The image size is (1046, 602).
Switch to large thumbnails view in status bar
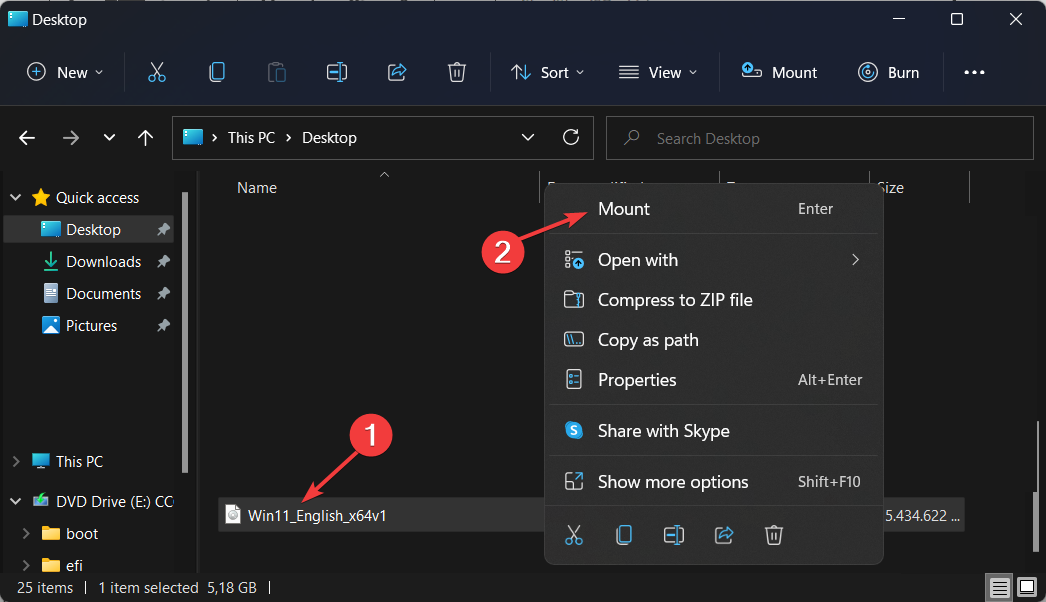pyautogui.click(x=1026, y=587)
